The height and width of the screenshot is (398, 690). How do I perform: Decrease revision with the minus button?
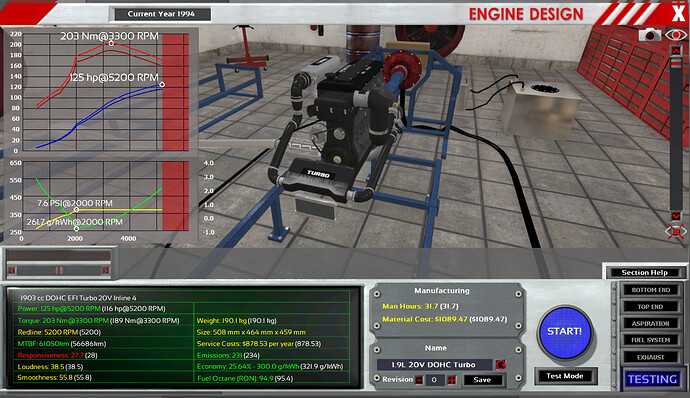point(419,380)
